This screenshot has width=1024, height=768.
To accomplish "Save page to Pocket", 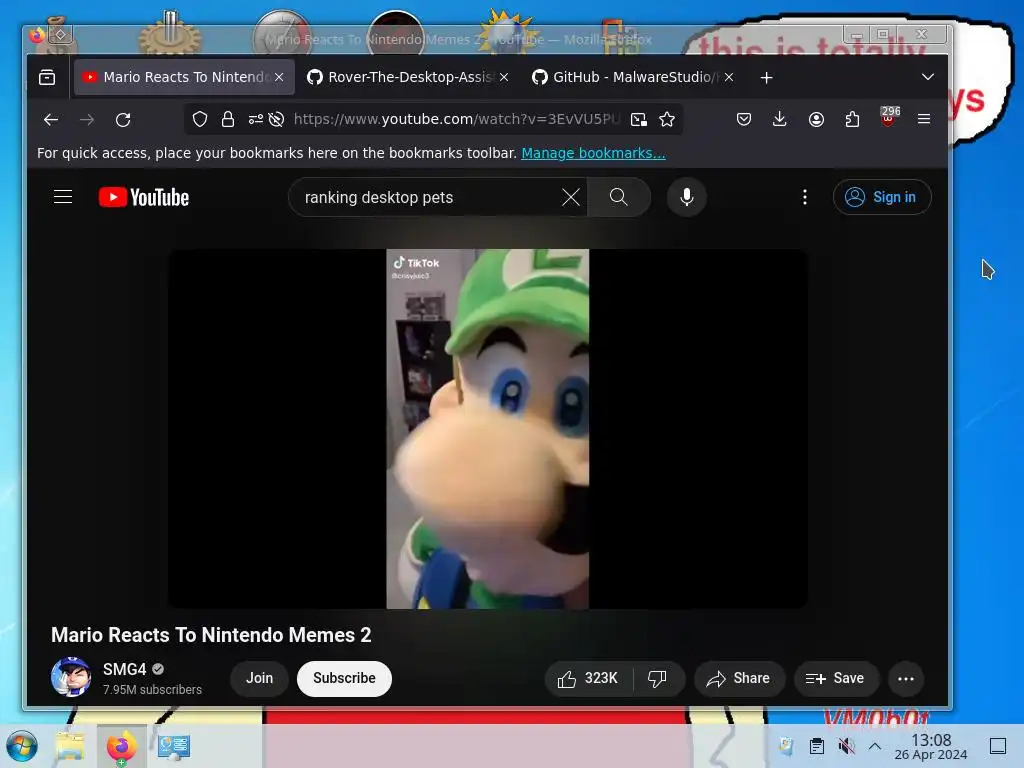I will tap(744, 119).
